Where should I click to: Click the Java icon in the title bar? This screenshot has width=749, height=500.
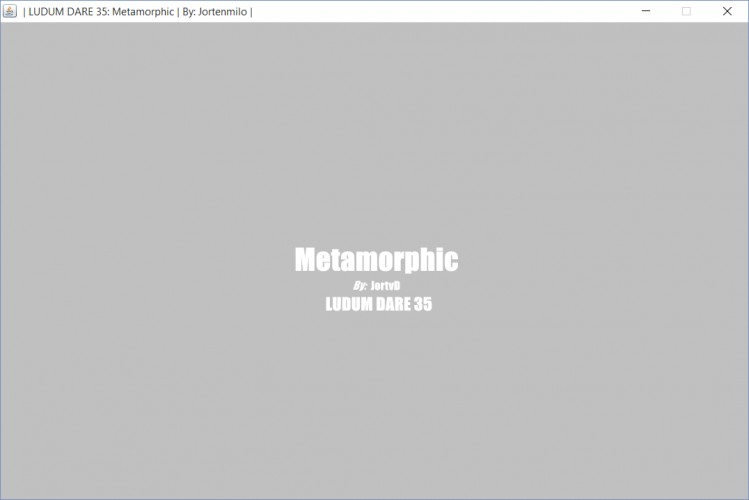click(x=10, y=11)
